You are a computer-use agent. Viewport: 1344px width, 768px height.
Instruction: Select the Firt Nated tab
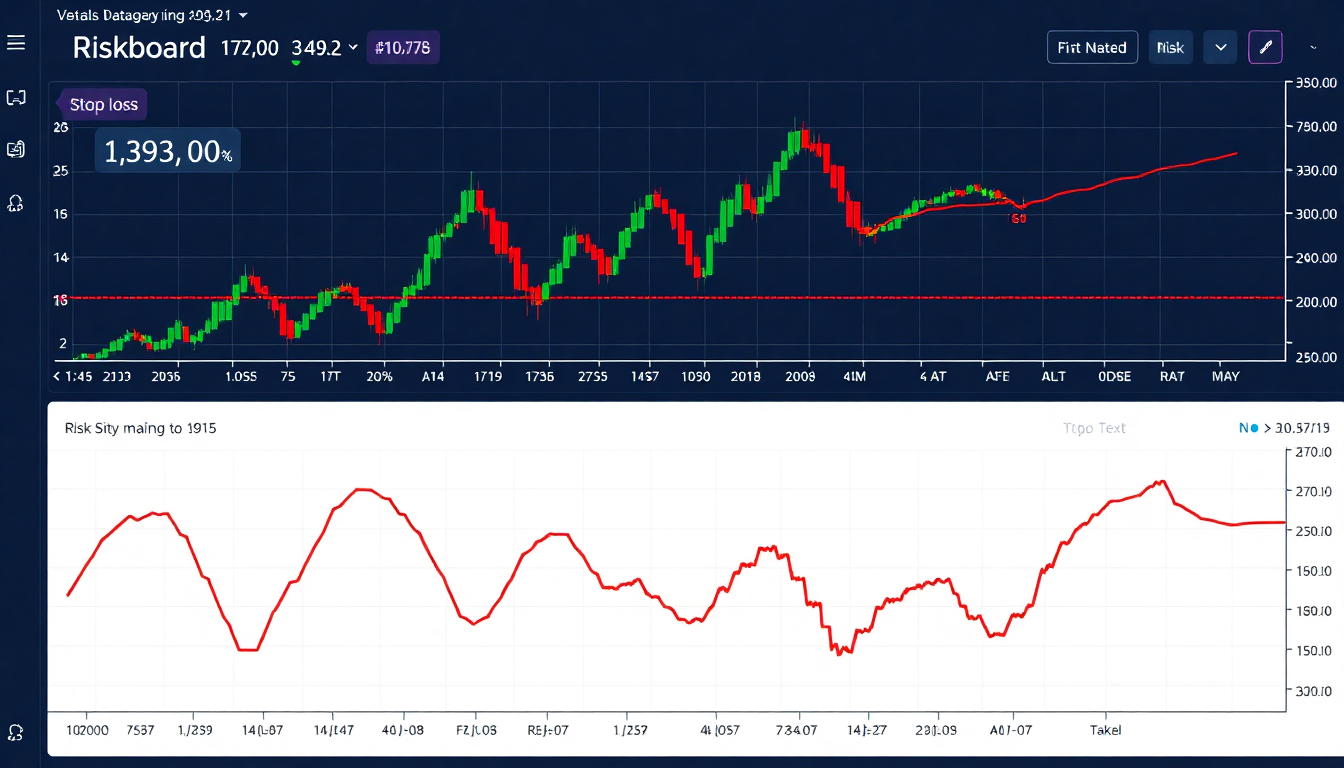pyautogui.click(x=1092, y=47)
